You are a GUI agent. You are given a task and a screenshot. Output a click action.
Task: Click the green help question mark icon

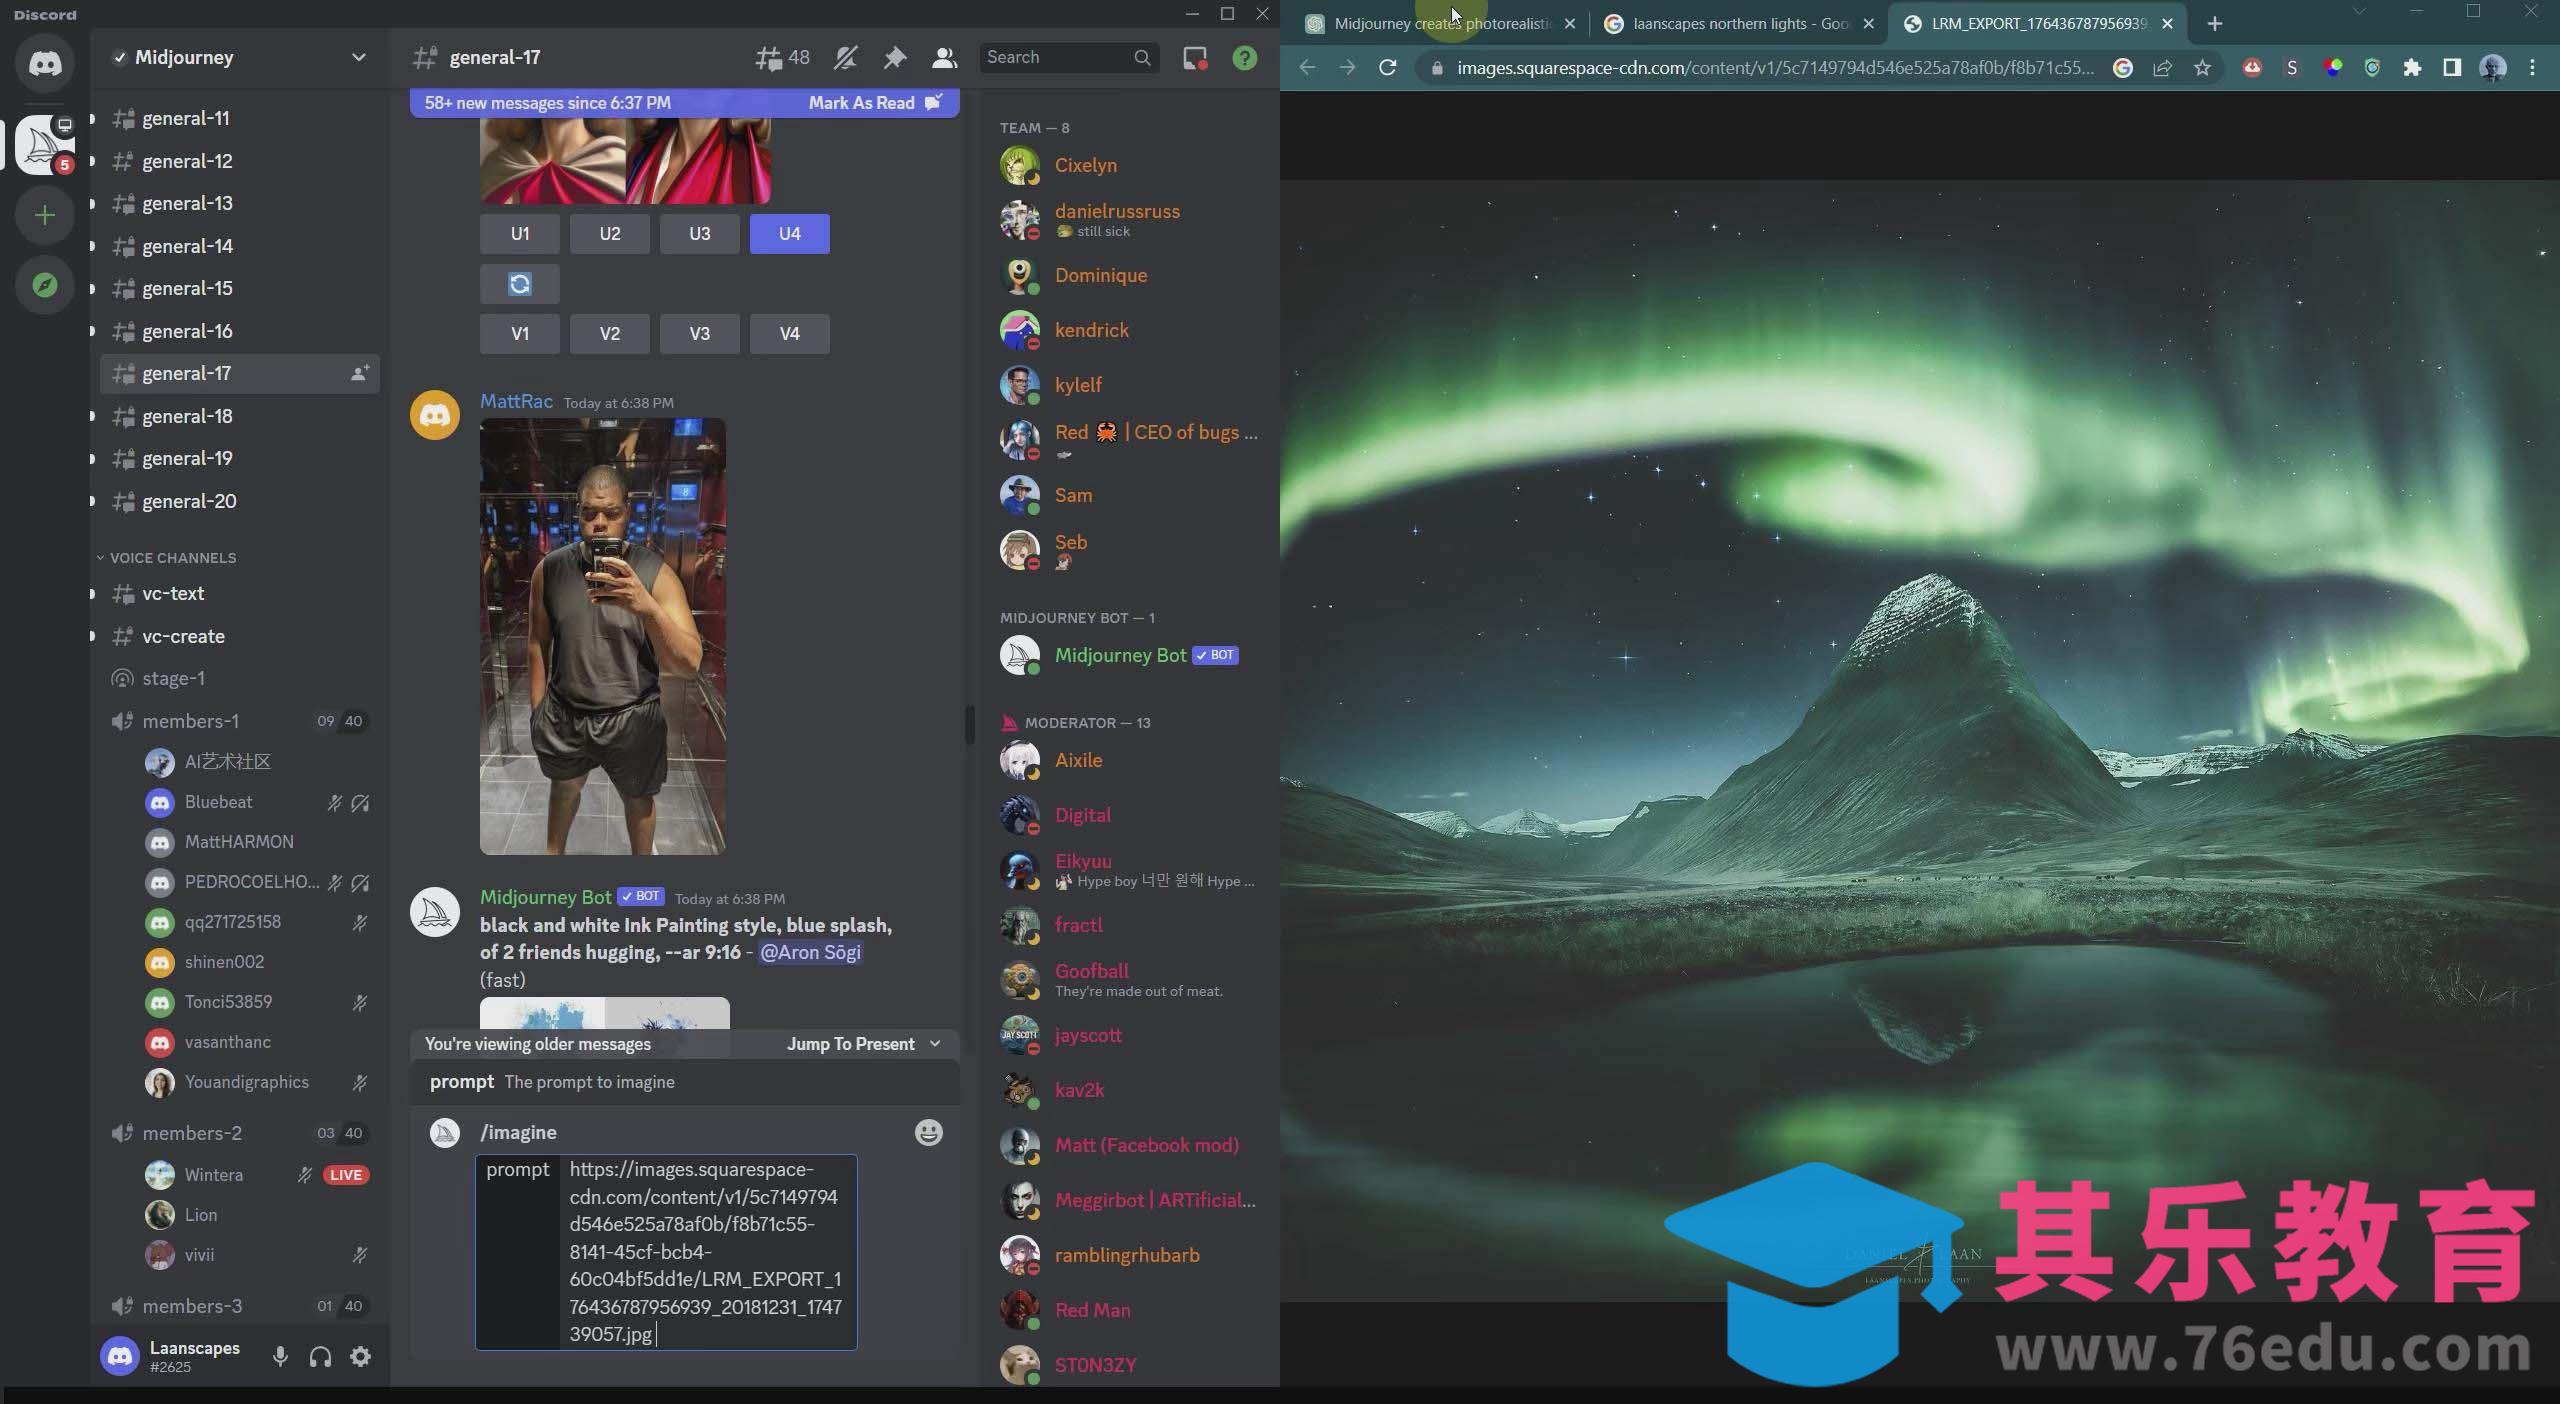tap(1244, 58)
